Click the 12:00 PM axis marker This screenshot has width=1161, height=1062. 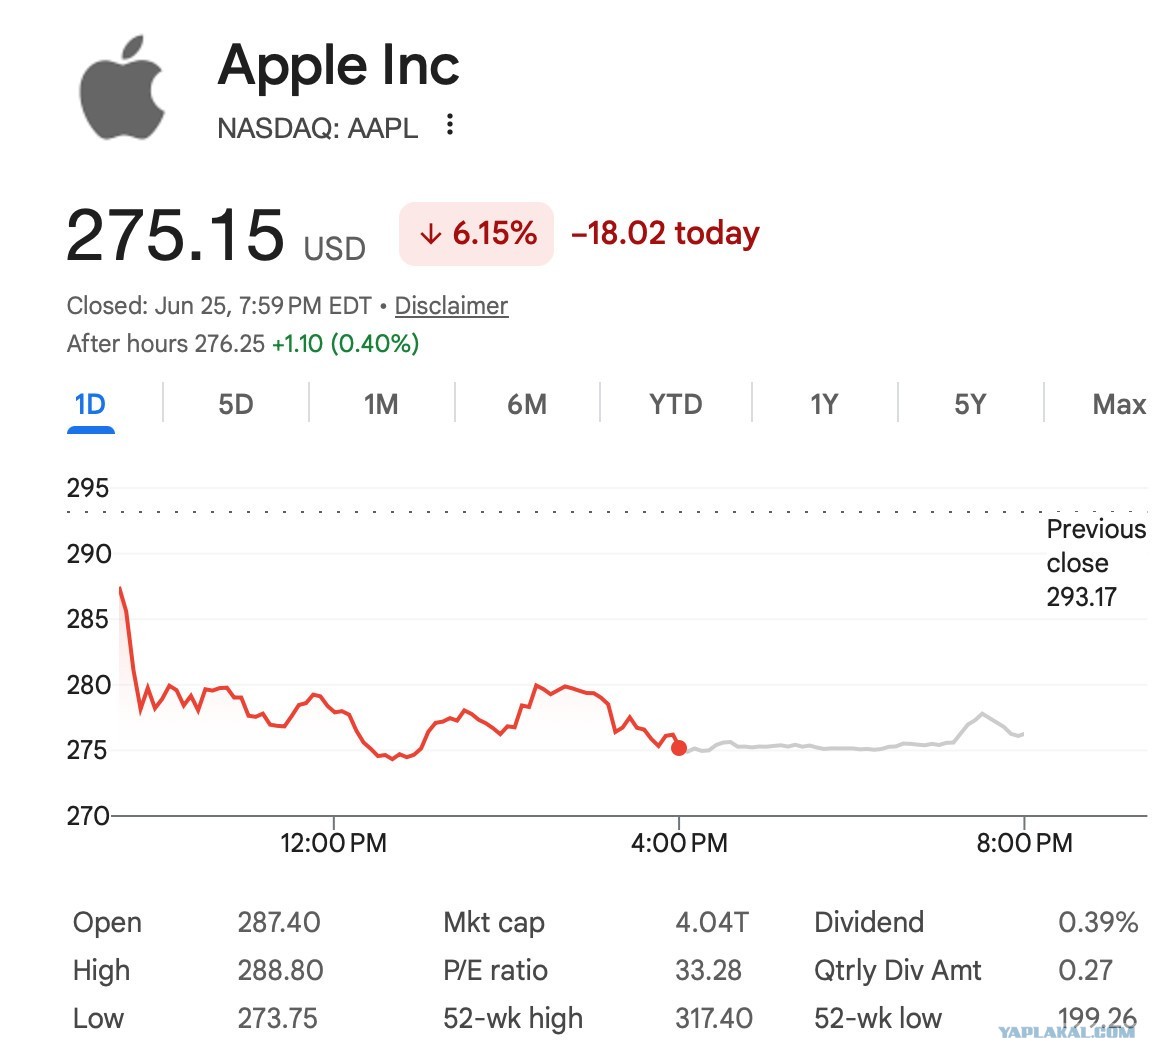333,843
